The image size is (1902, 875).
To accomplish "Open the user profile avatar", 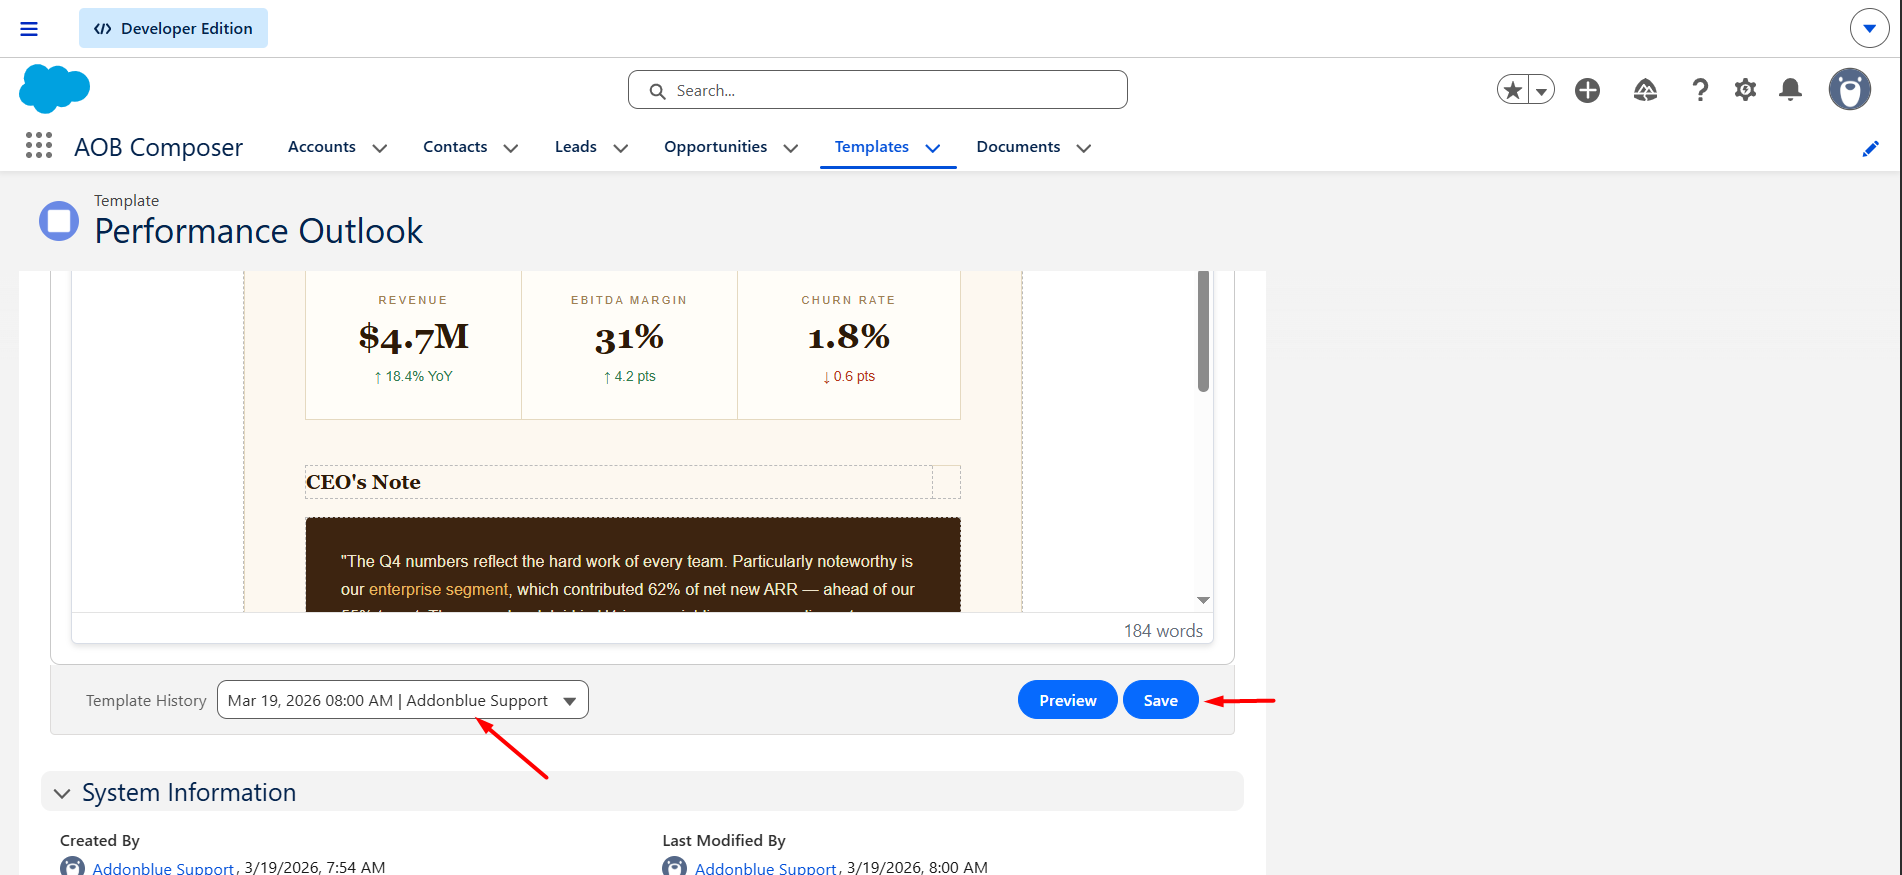I will point(1850,90).
